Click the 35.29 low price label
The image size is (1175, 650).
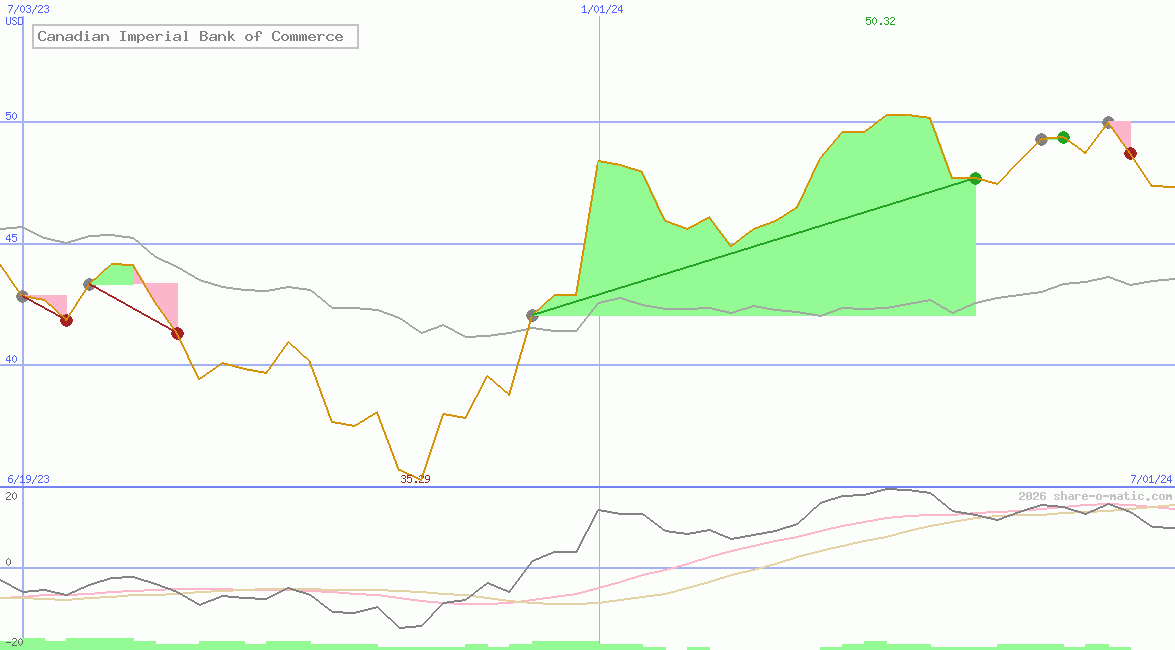(x=415, y=479)
